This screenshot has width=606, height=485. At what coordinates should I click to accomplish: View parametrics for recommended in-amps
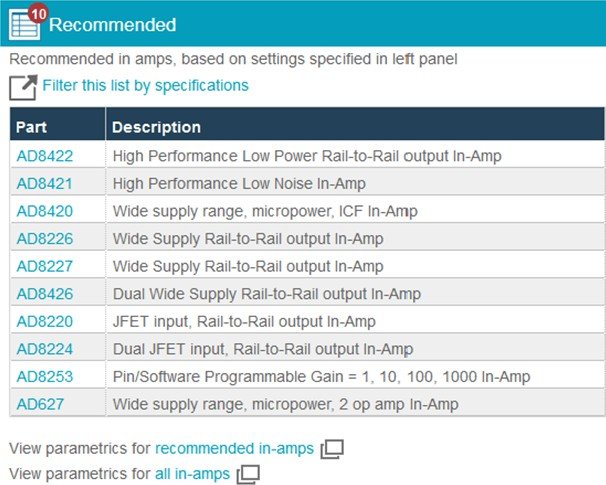235,449
